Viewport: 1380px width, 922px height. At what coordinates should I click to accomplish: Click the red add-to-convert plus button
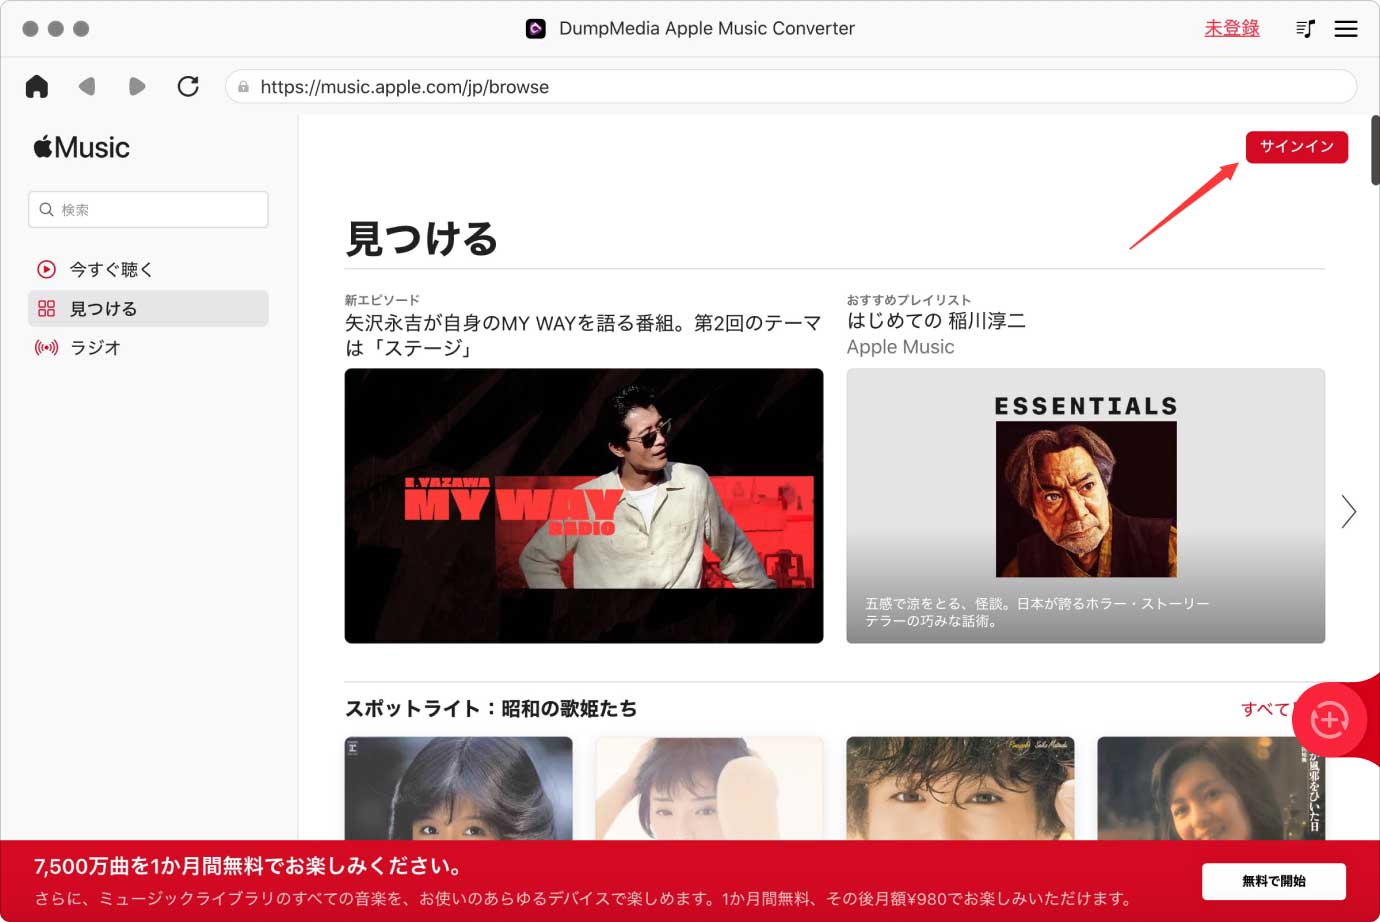pyautogui.click(x=1329, y=719)
